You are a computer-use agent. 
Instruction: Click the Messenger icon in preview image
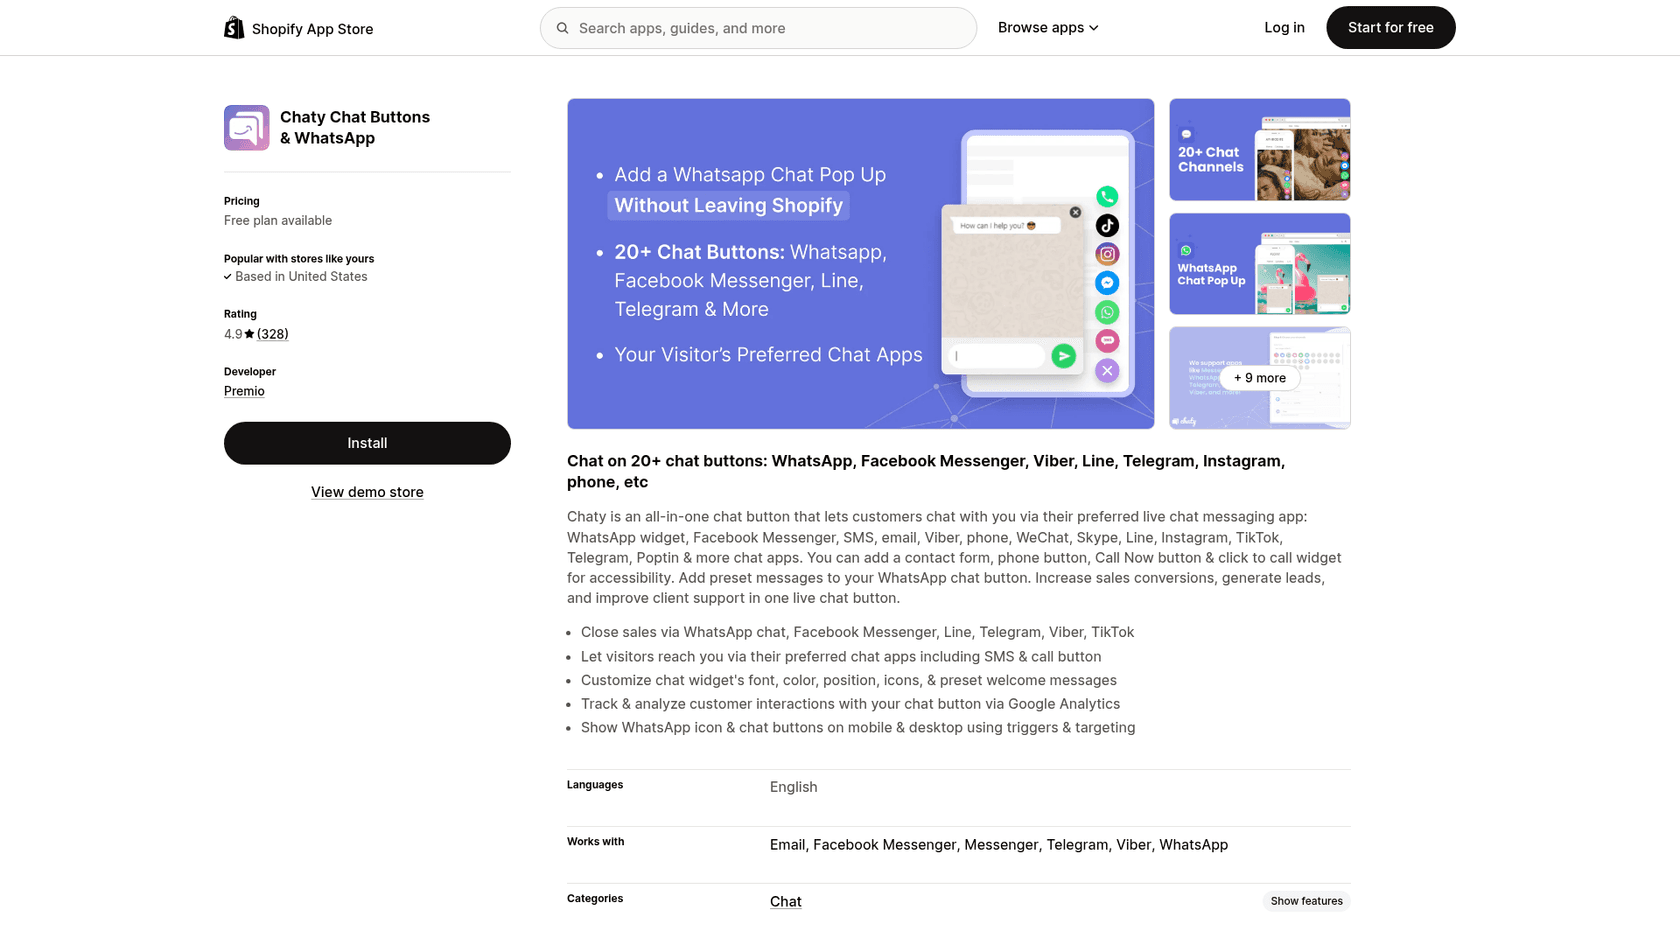click(1107, 283)
